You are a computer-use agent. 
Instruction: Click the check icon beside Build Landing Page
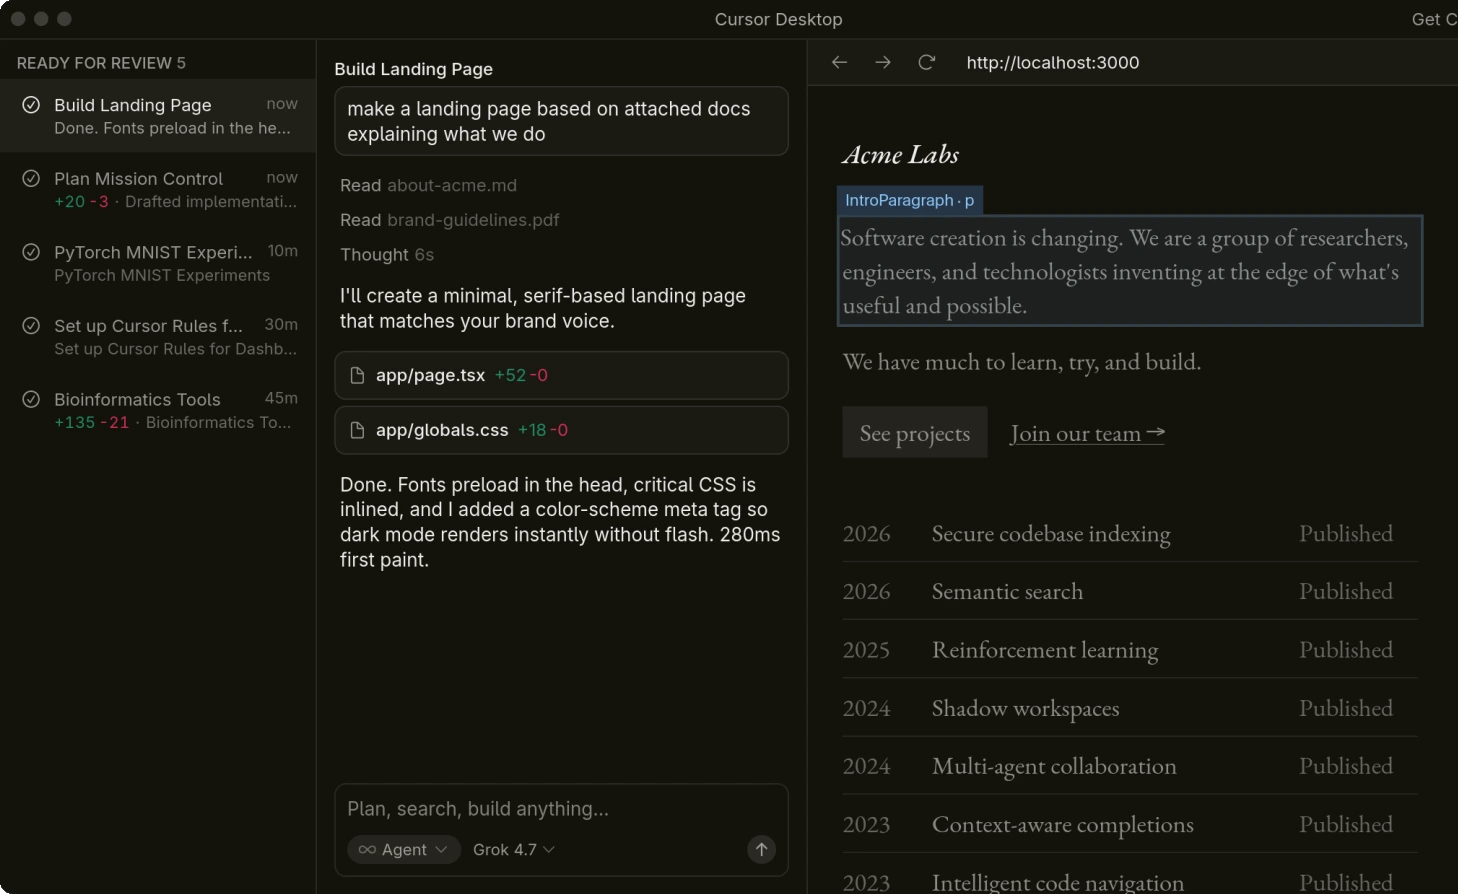pyautogui.click(x=31, y=105)
